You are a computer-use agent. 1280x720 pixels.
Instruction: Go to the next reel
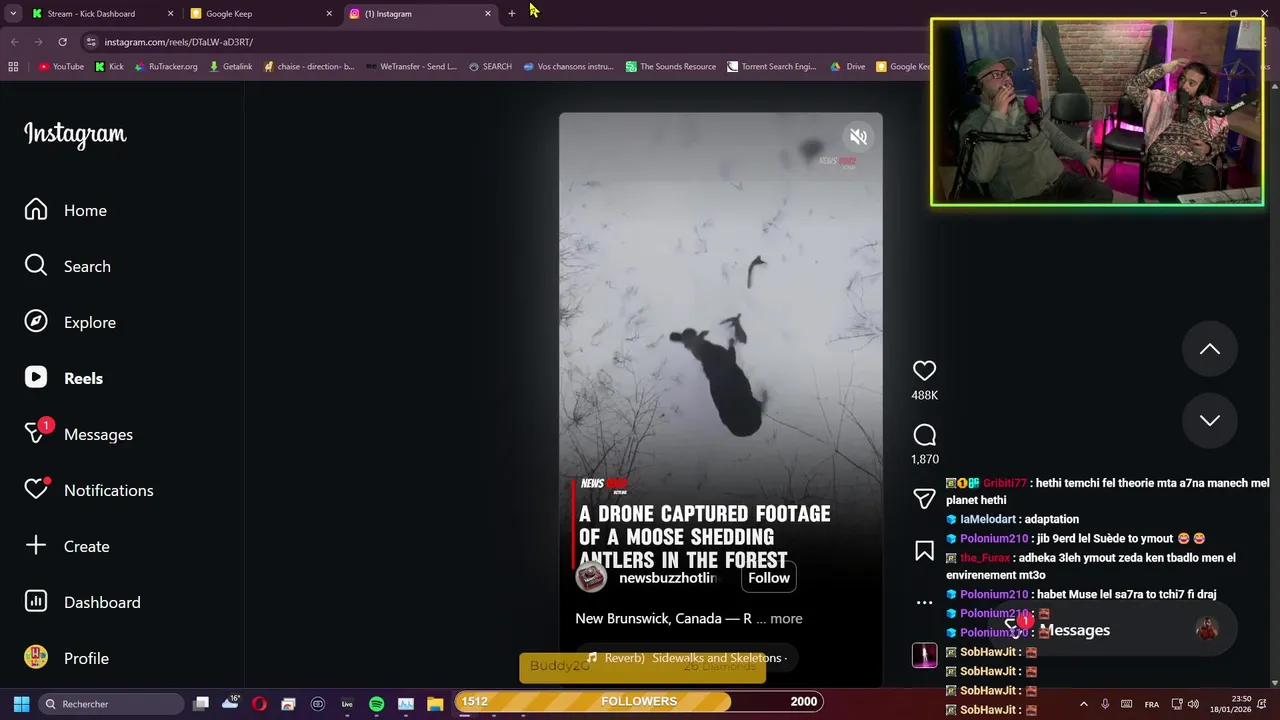click(1210, 421)
